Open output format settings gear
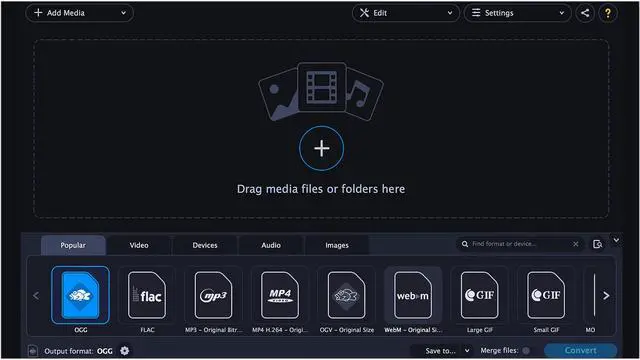 [124, 351]
